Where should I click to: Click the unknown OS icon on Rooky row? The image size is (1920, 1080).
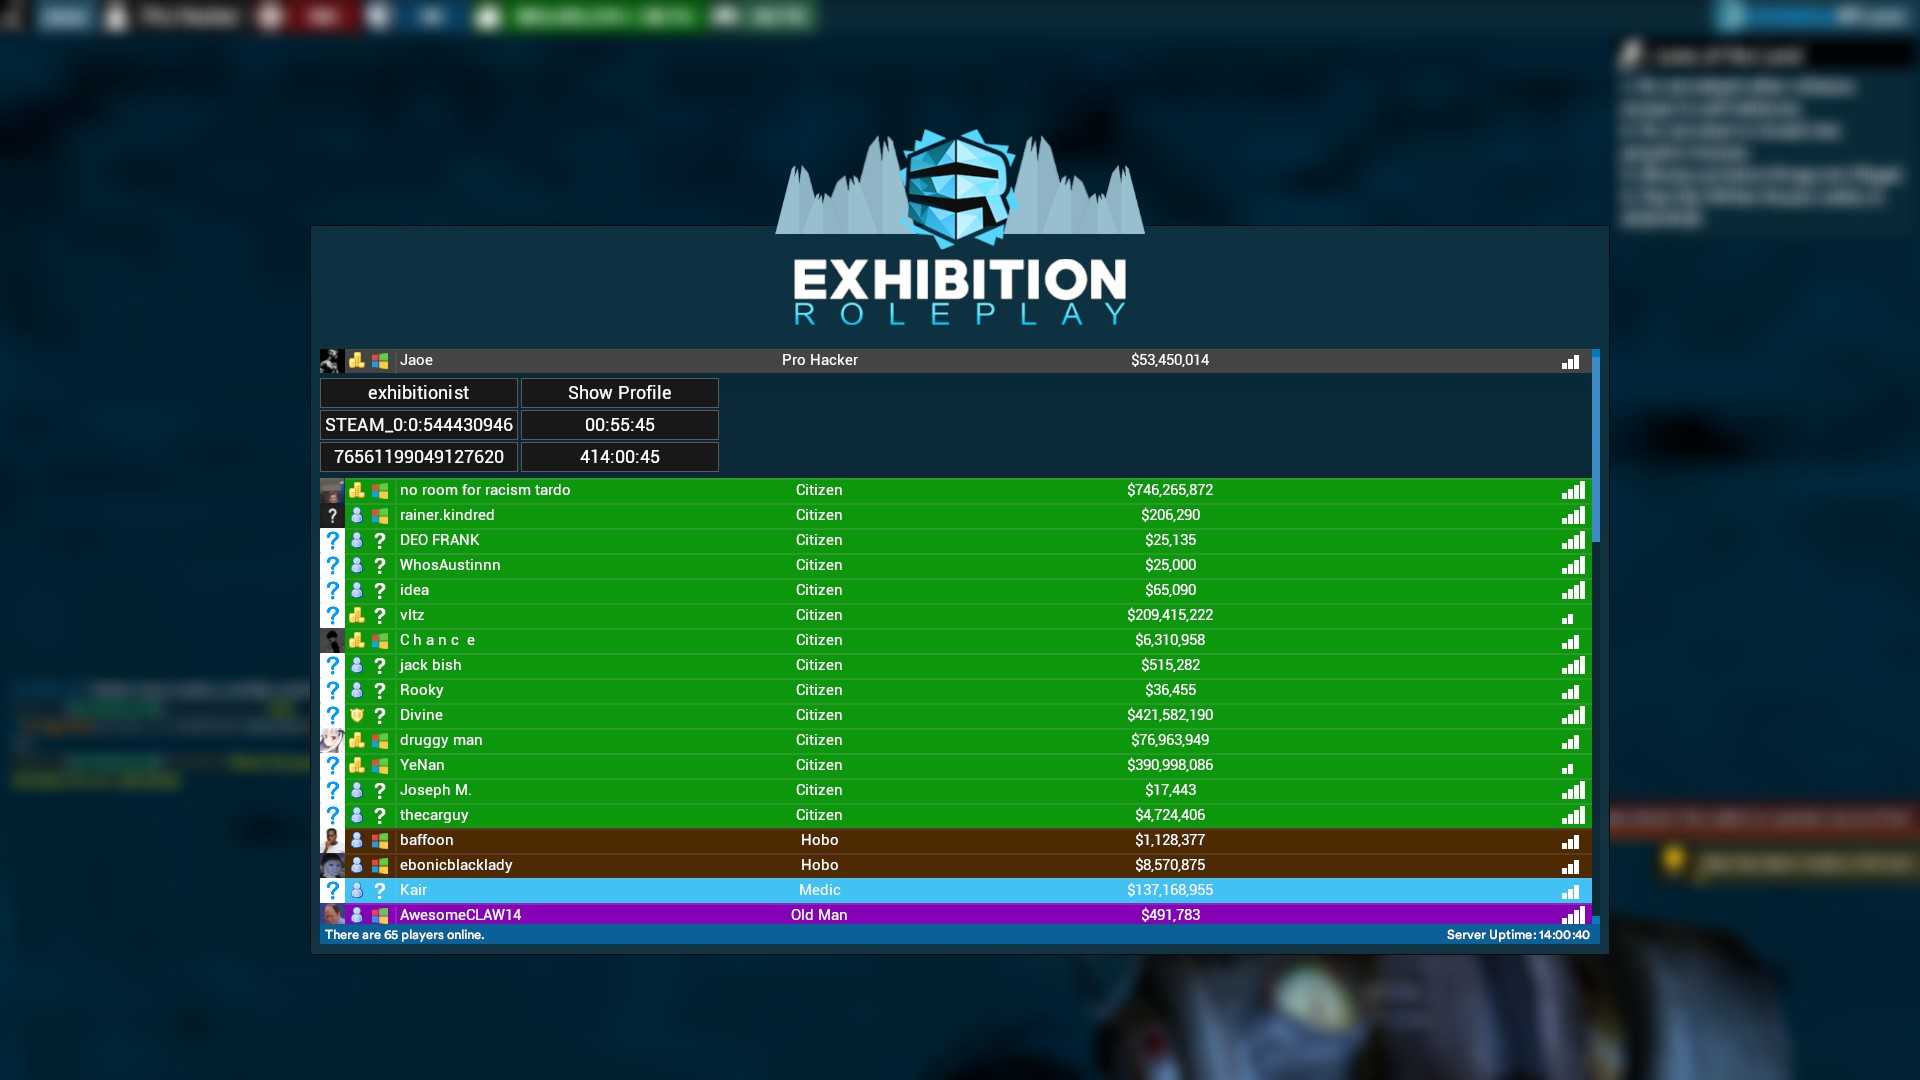(380, 691)
